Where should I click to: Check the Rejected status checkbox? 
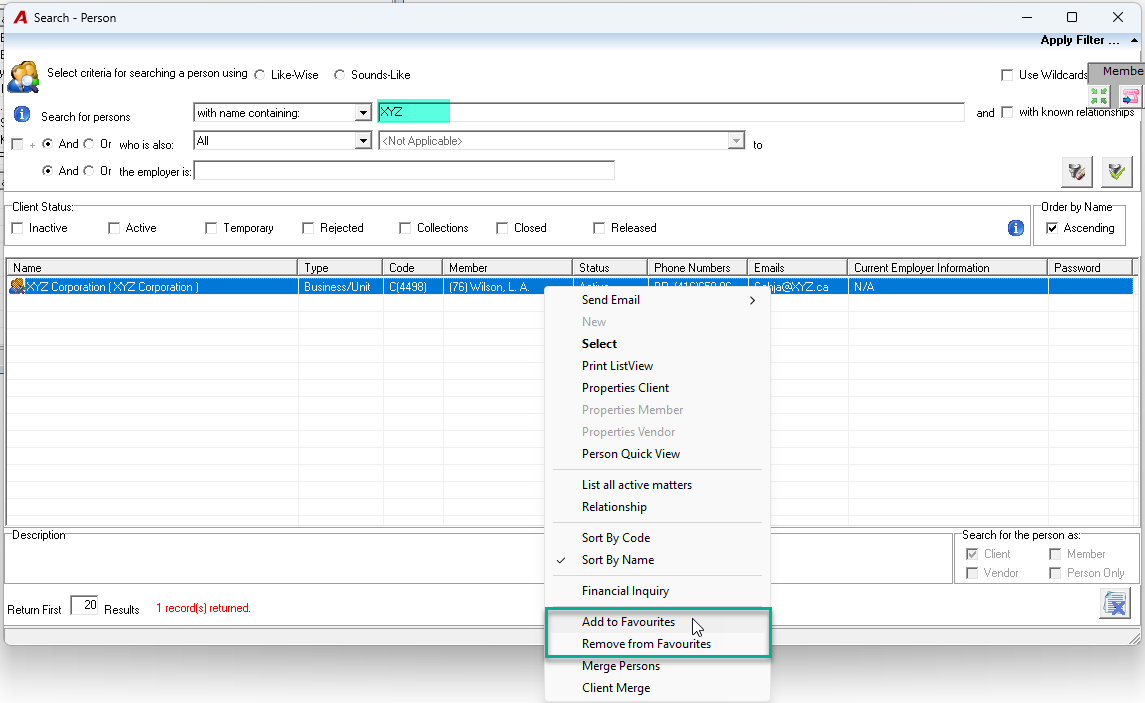click(308, 228)
